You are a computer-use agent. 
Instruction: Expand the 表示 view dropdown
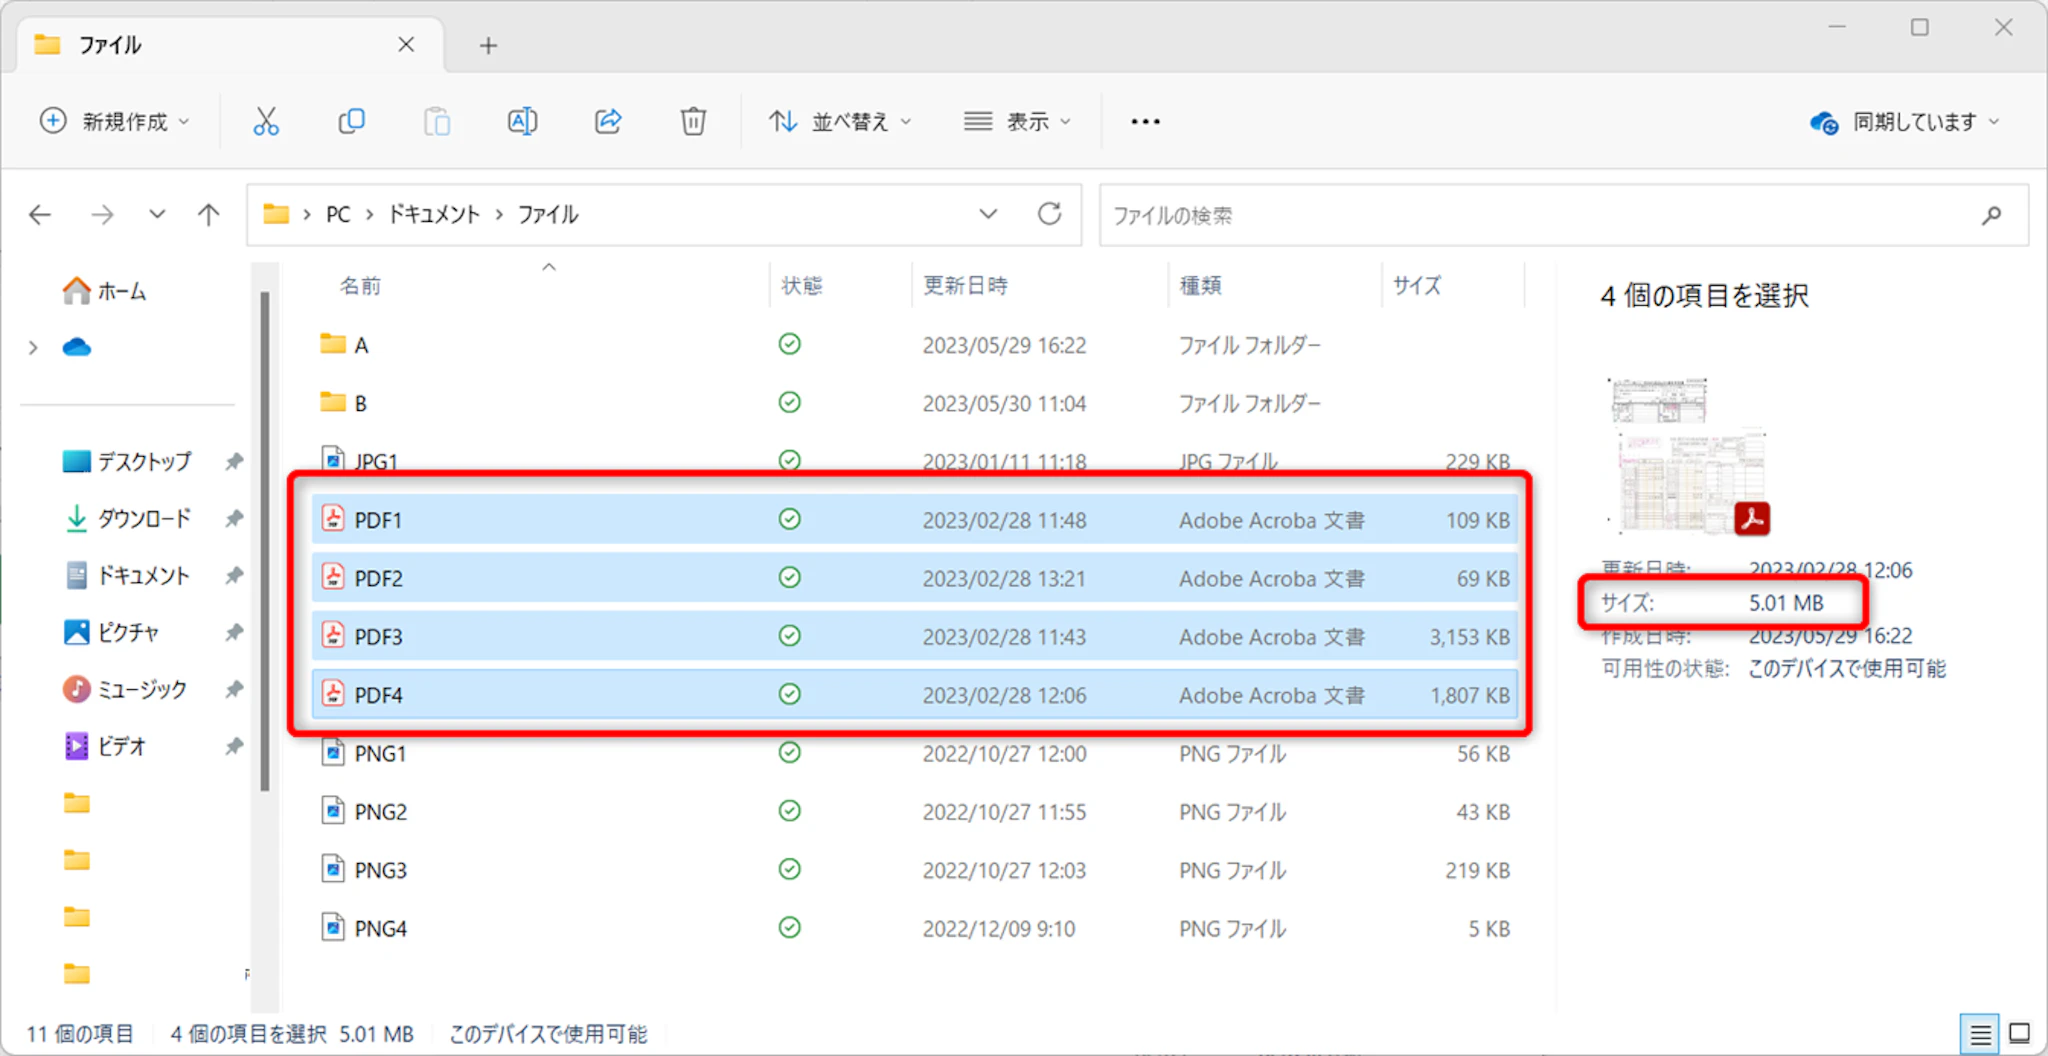(x=1017, y=122)
